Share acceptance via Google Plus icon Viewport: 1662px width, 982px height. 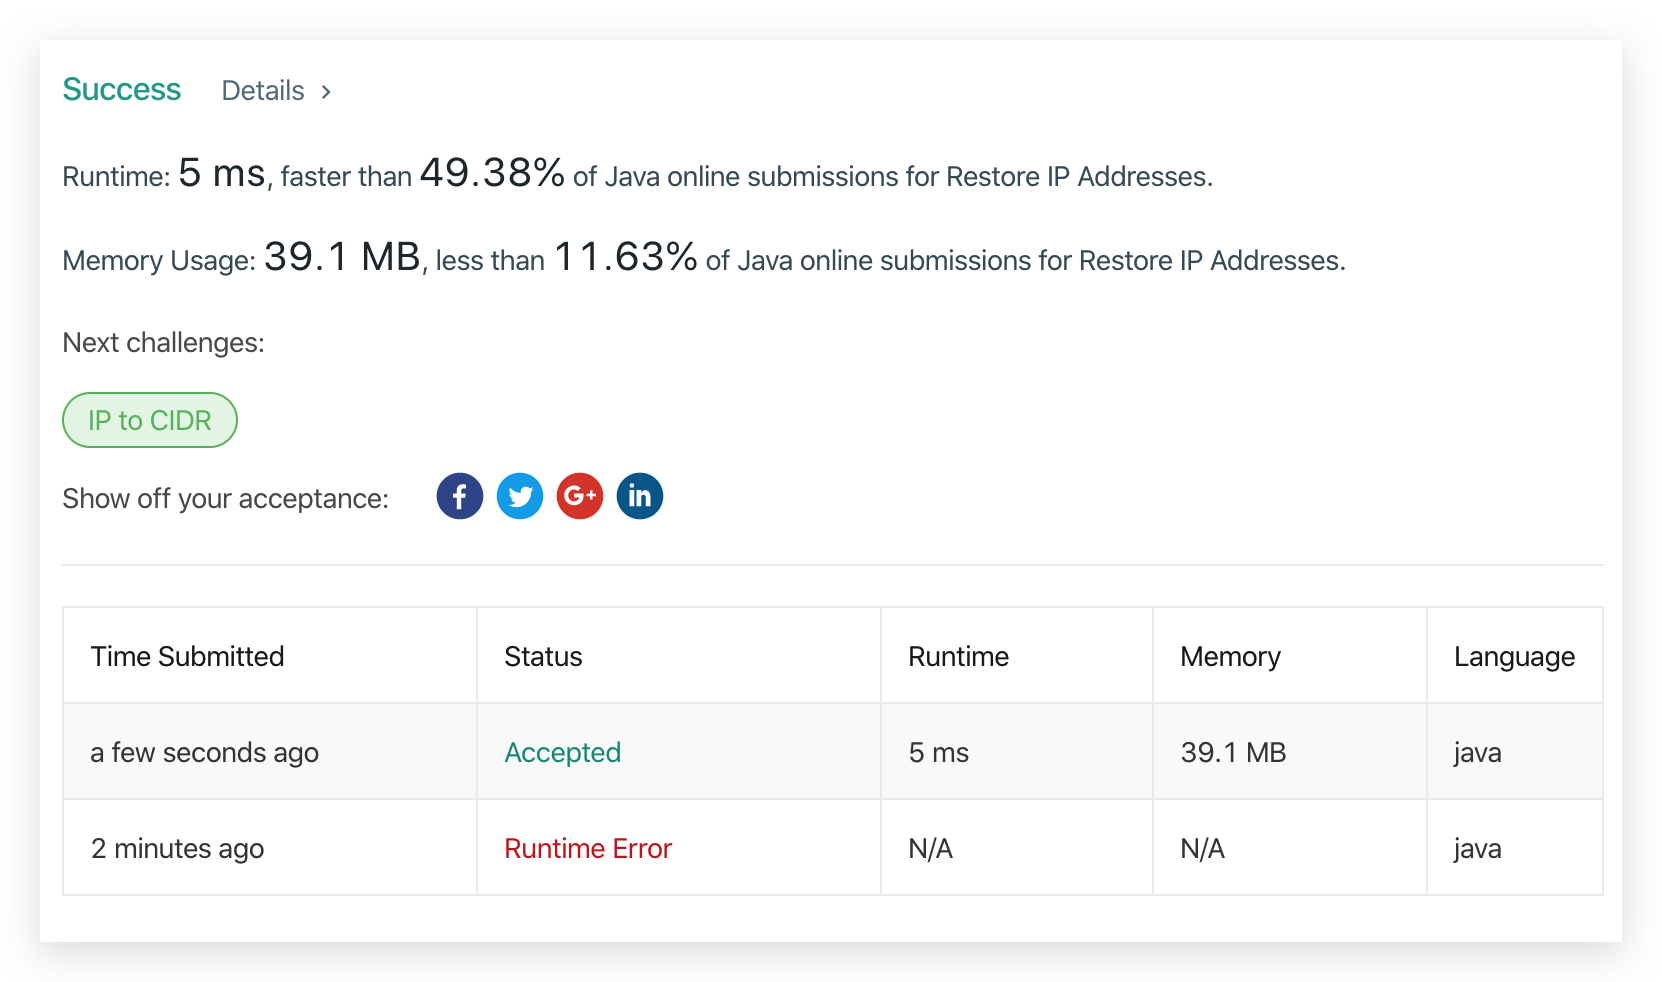click(580, 496)
